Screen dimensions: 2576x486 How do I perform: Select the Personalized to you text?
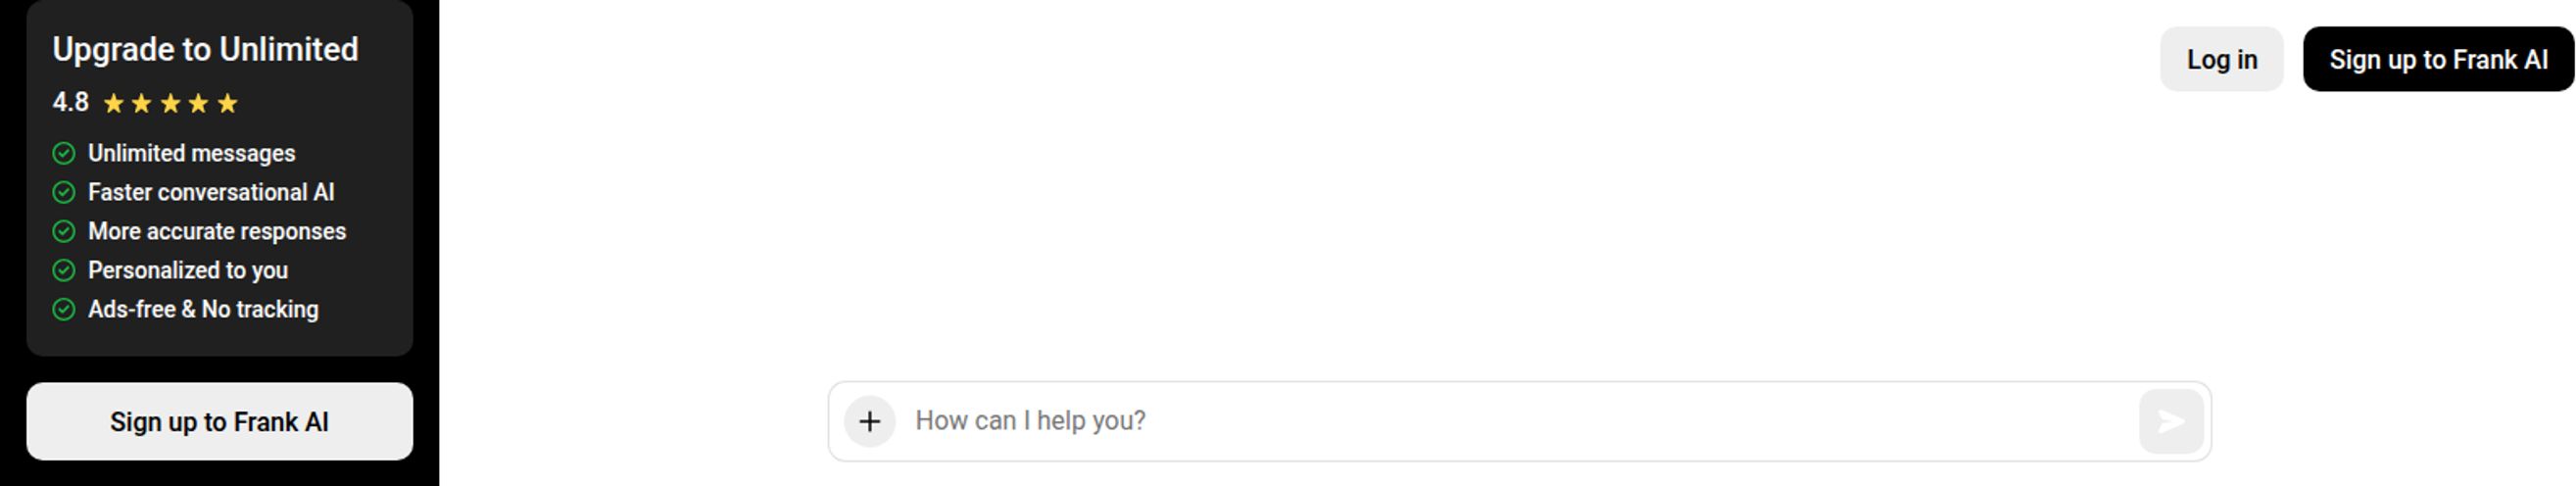[188, 270]
